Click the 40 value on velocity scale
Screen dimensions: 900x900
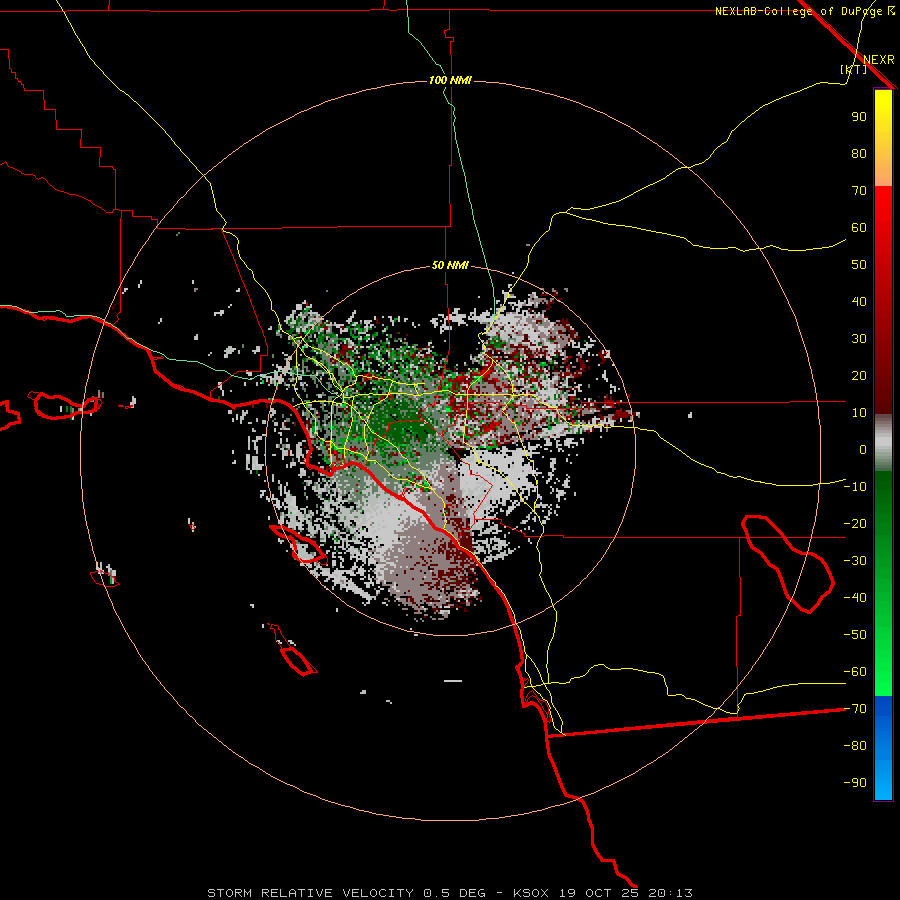pyautogui.click(x=859, y=302)
